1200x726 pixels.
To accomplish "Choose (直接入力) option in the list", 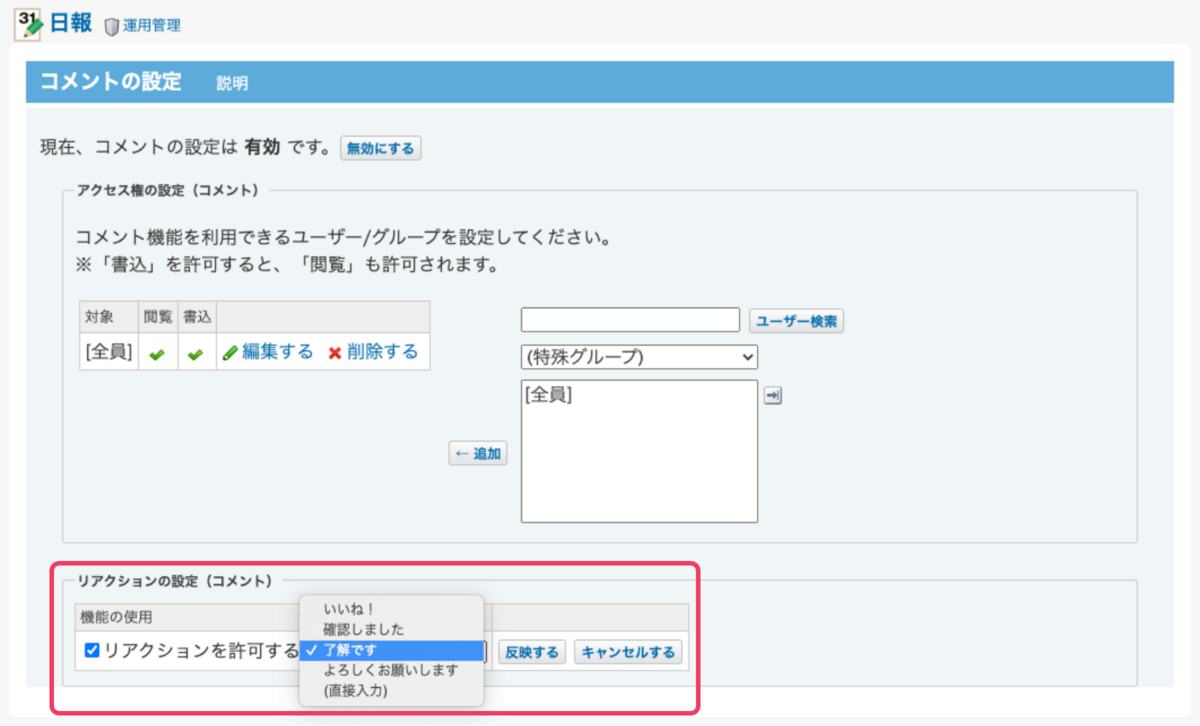I will 391,690.
